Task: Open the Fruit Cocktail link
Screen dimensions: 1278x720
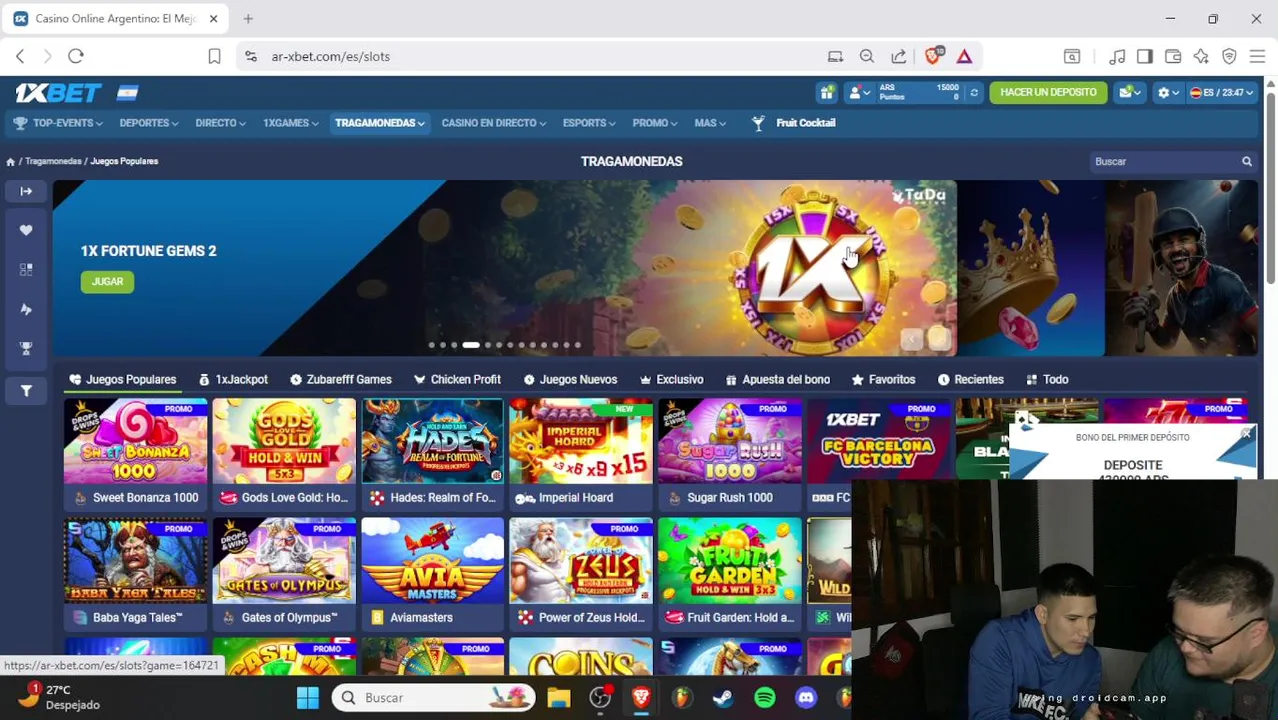Action: pyautogui.click(x=793, y=123)
